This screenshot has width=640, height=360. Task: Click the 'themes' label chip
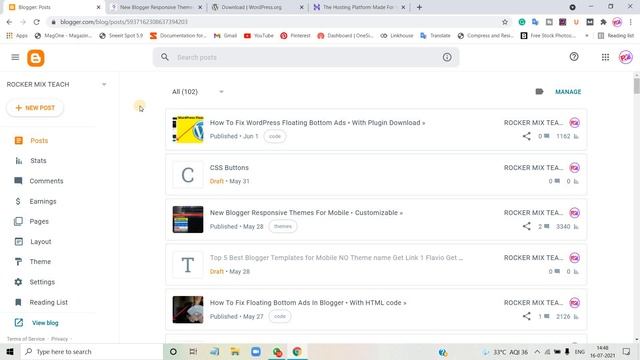(282, 226)
